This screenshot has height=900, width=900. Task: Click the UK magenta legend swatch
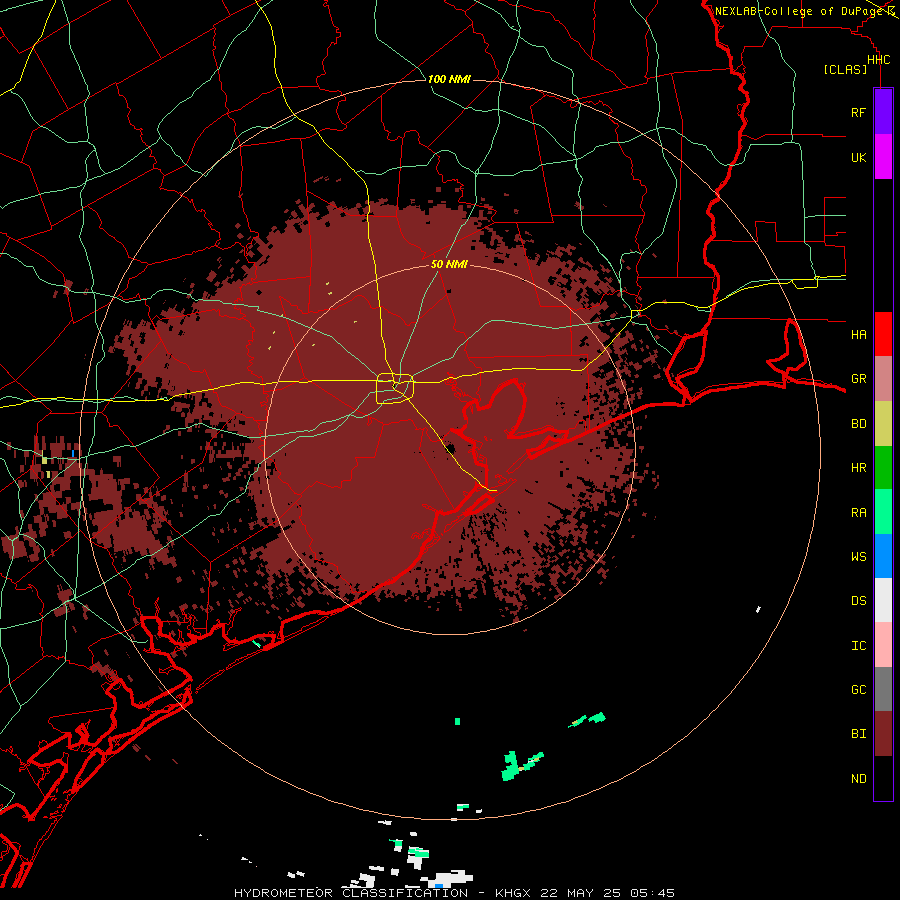883,157
